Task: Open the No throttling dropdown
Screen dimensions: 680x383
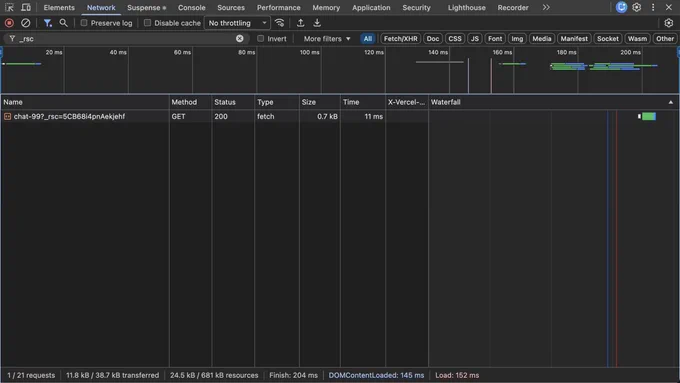Action: pyautogui.click(x=237, y=23)
